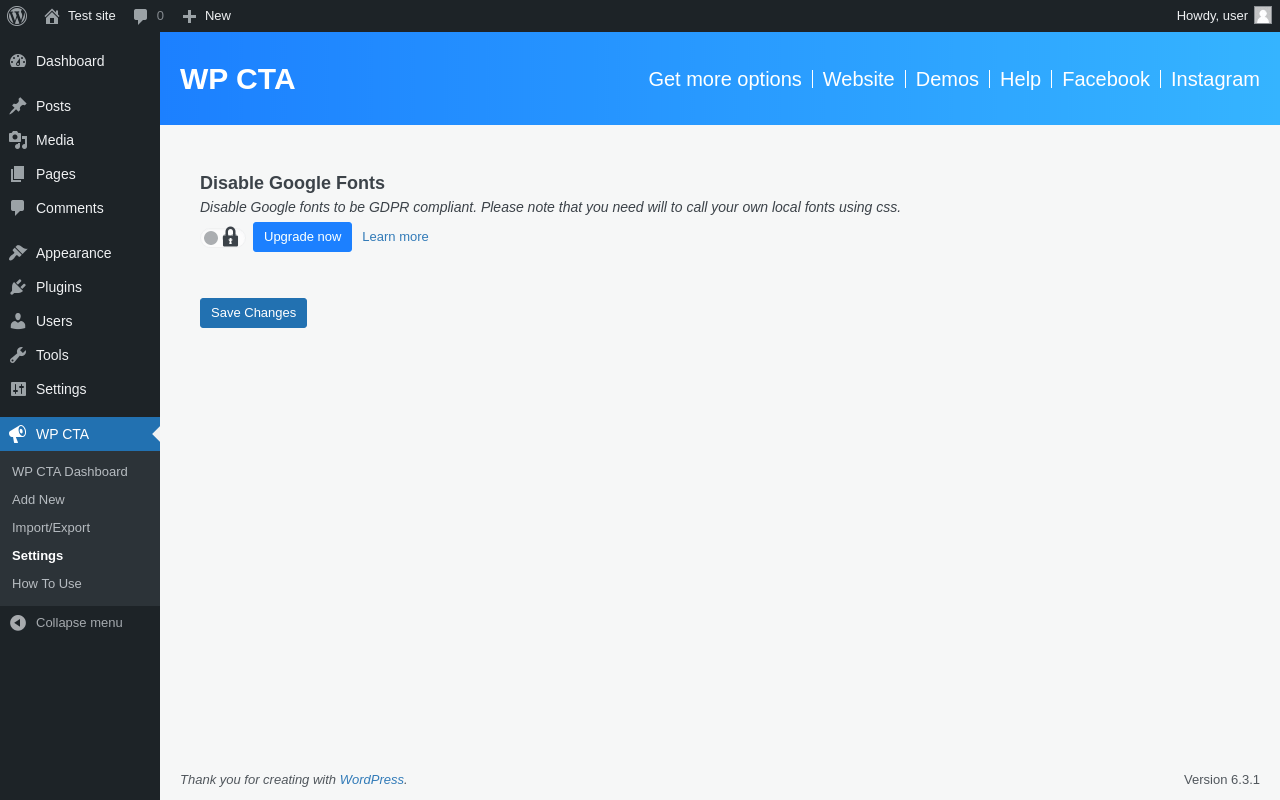1280x800 pixels.
Task: Click the Media library icon
Action: point(18,140)
